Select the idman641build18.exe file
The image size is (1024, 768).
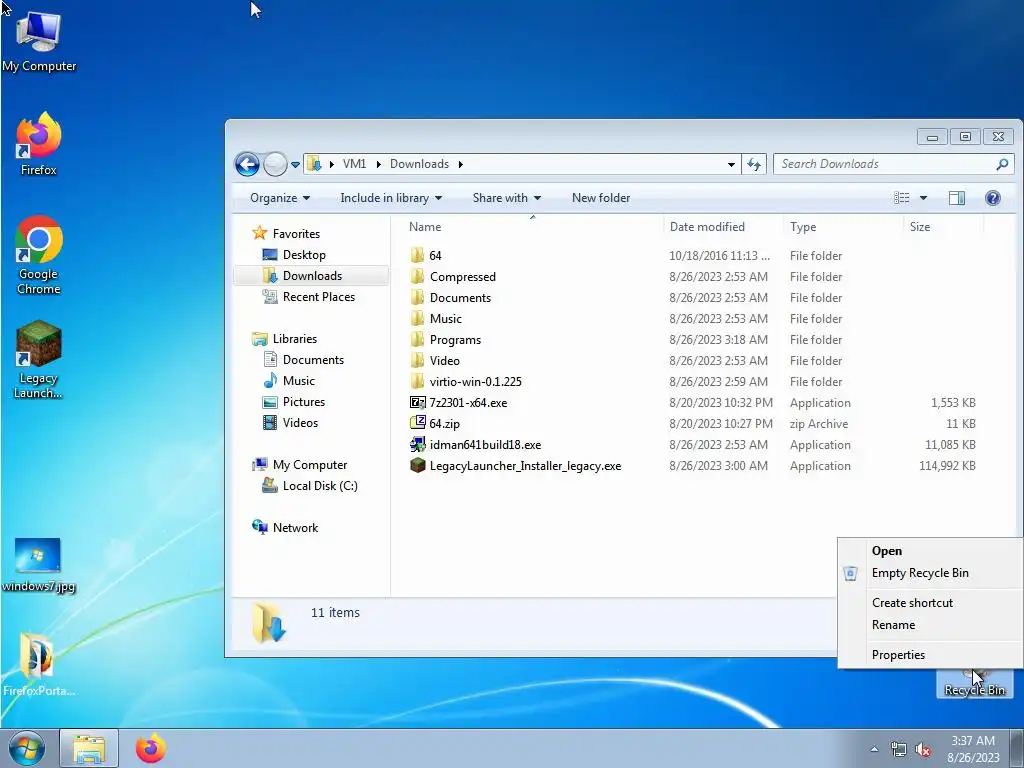click(475, 445)
